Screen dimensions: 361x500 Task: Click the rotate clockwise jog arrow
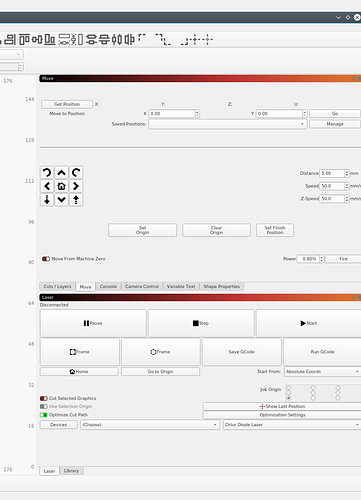[x=76, y=173]
